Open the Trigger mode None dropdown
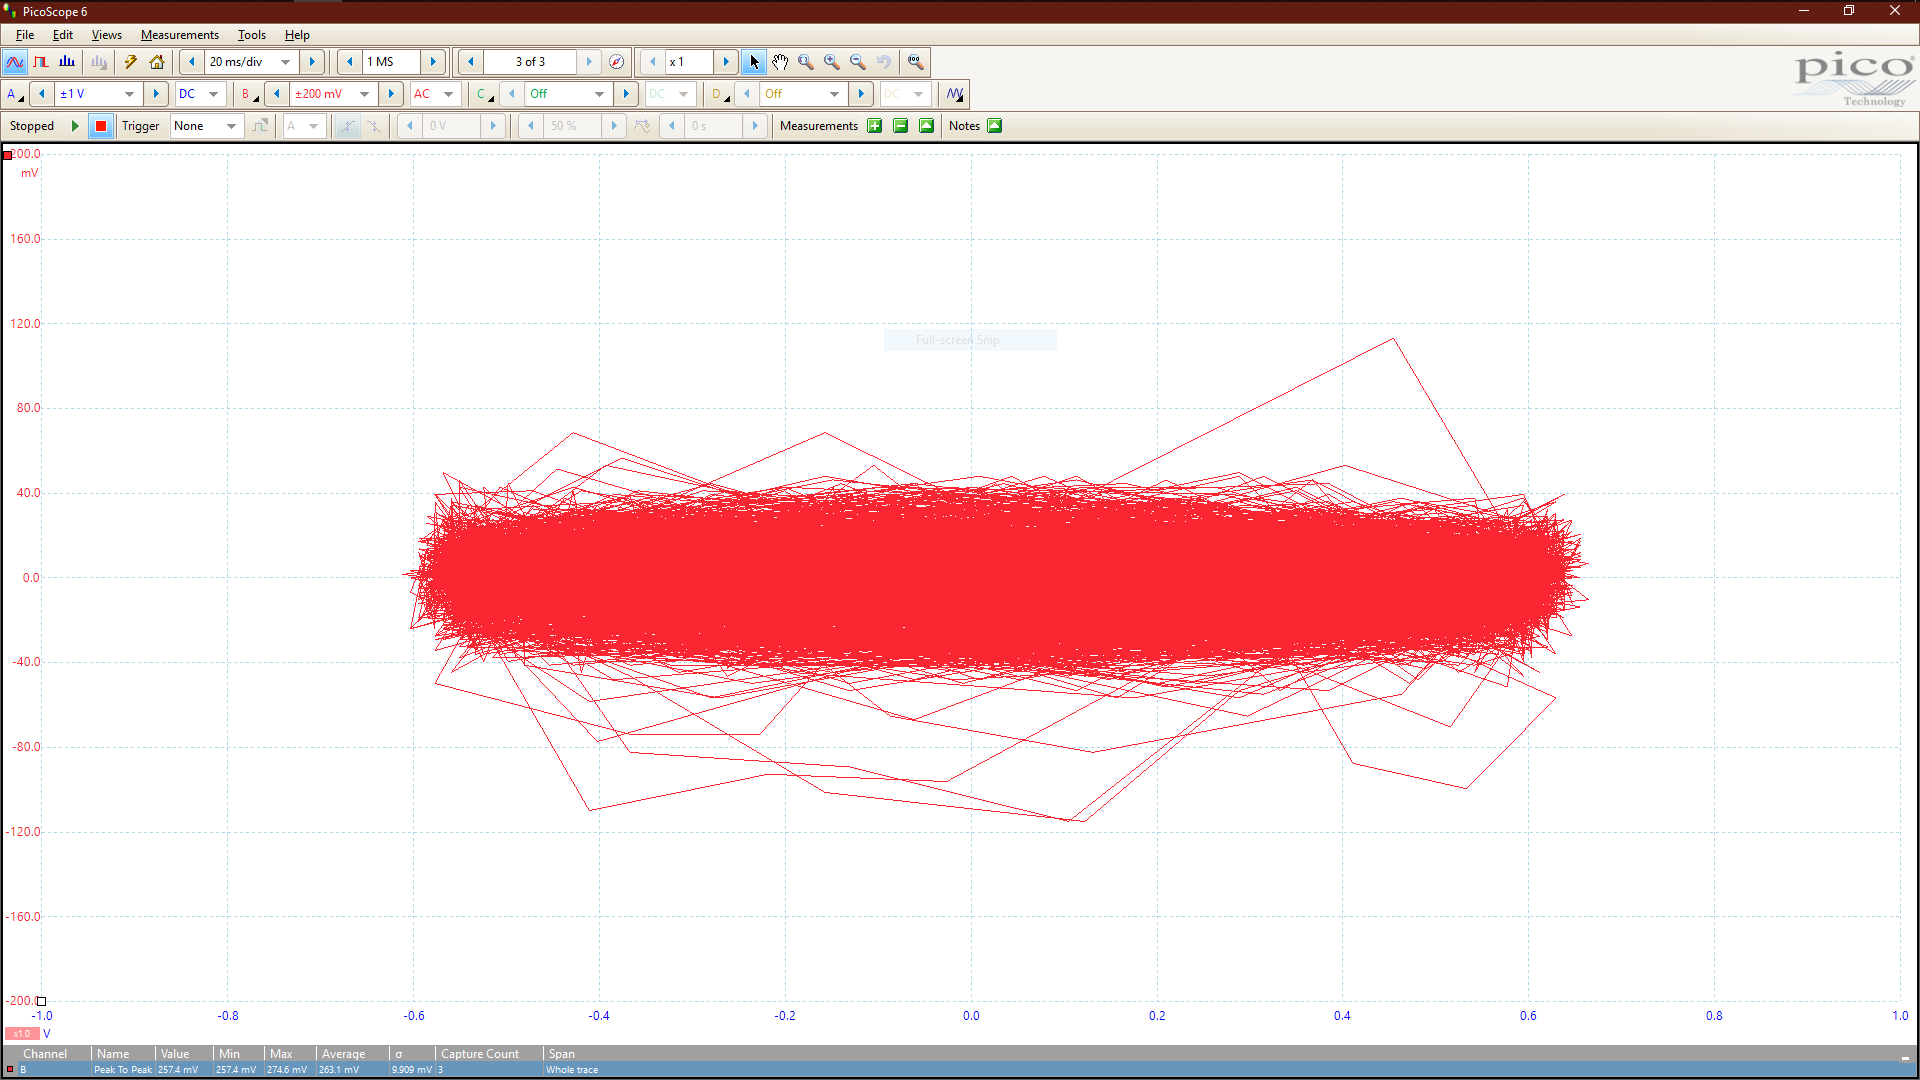1920x1080 pixels. tap(231, 126)
